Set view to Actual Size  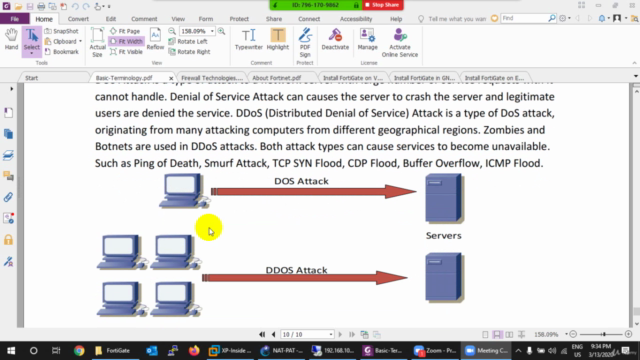(x=97, y=42)
